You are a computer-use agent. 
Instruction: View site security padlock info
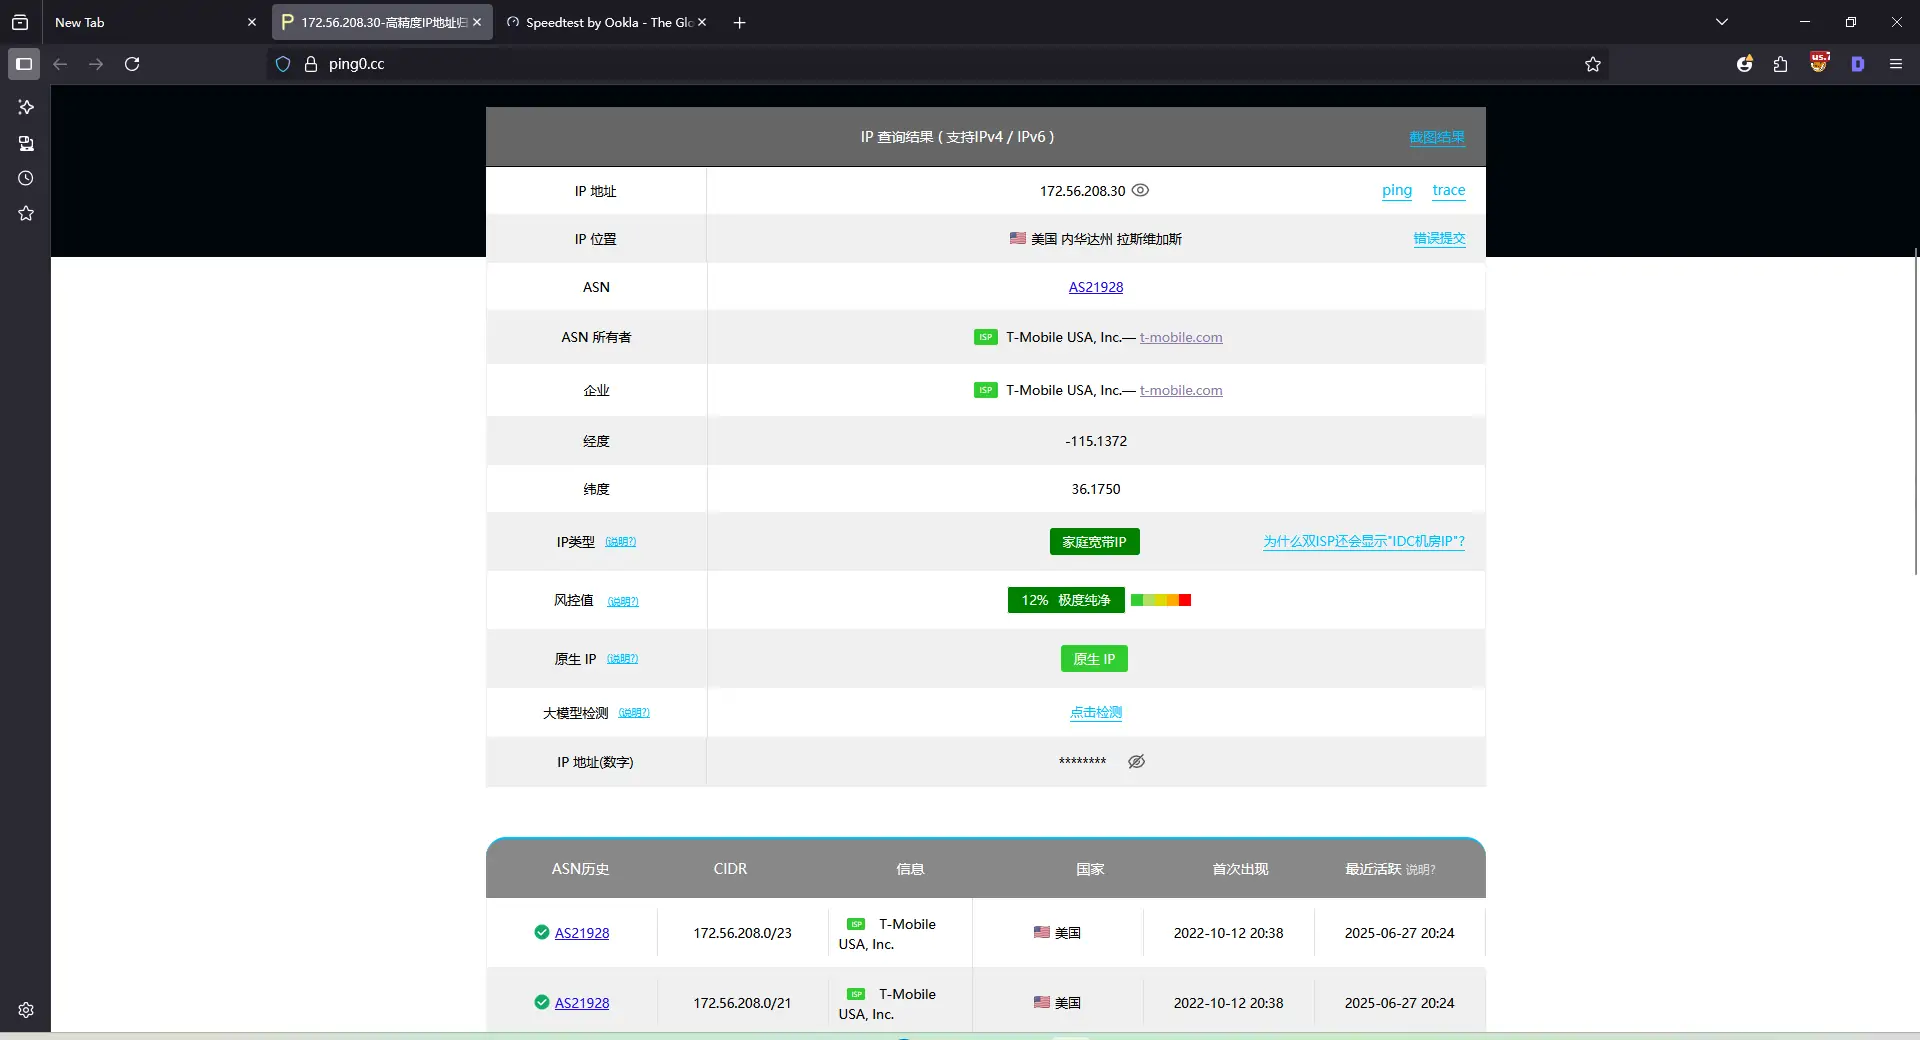coord(311,64)
